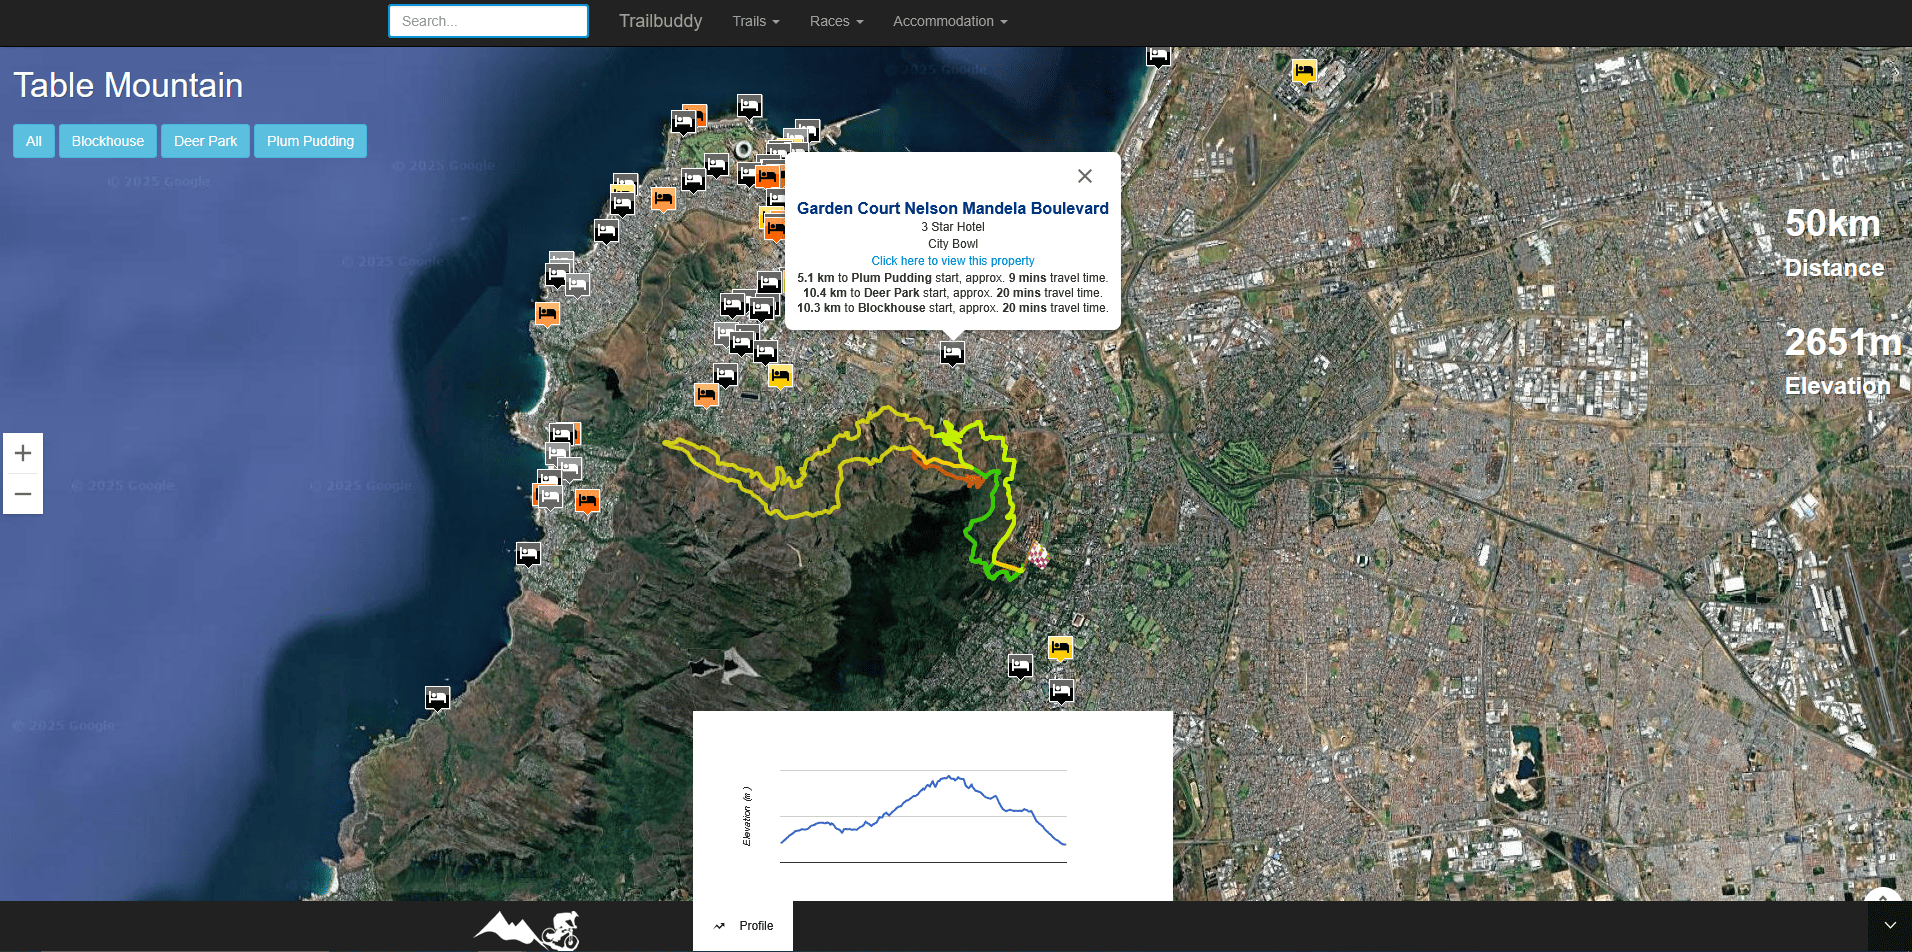Open the black marker beside the southern light-orange city marker
The image size is (1912, 952).
point(725,376)
